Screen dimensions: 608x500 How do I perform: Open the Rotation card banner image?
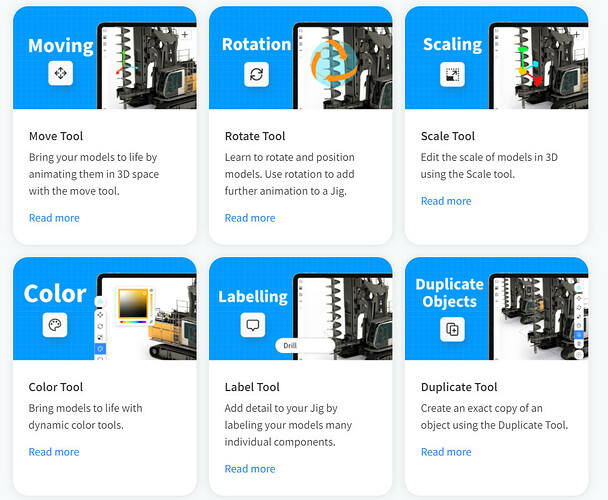pos(301,58)
